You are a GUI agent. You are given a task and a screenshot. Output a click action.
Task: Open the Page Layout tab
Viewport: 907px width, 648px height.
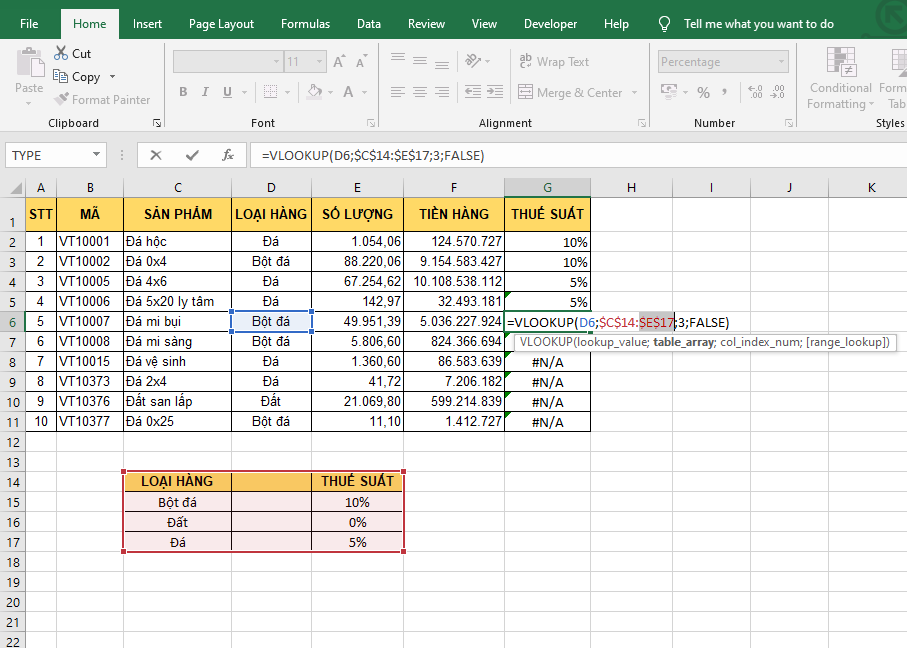[221, 24]
